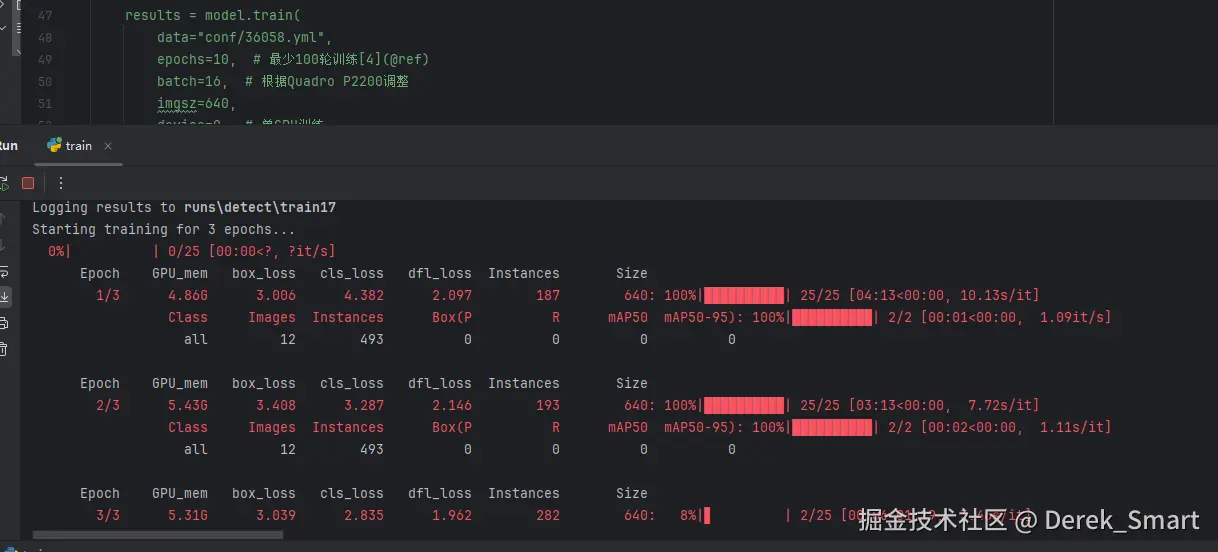Click Instances value 193
Viewport: 1218px width, 552px height.
coord(548,405)
